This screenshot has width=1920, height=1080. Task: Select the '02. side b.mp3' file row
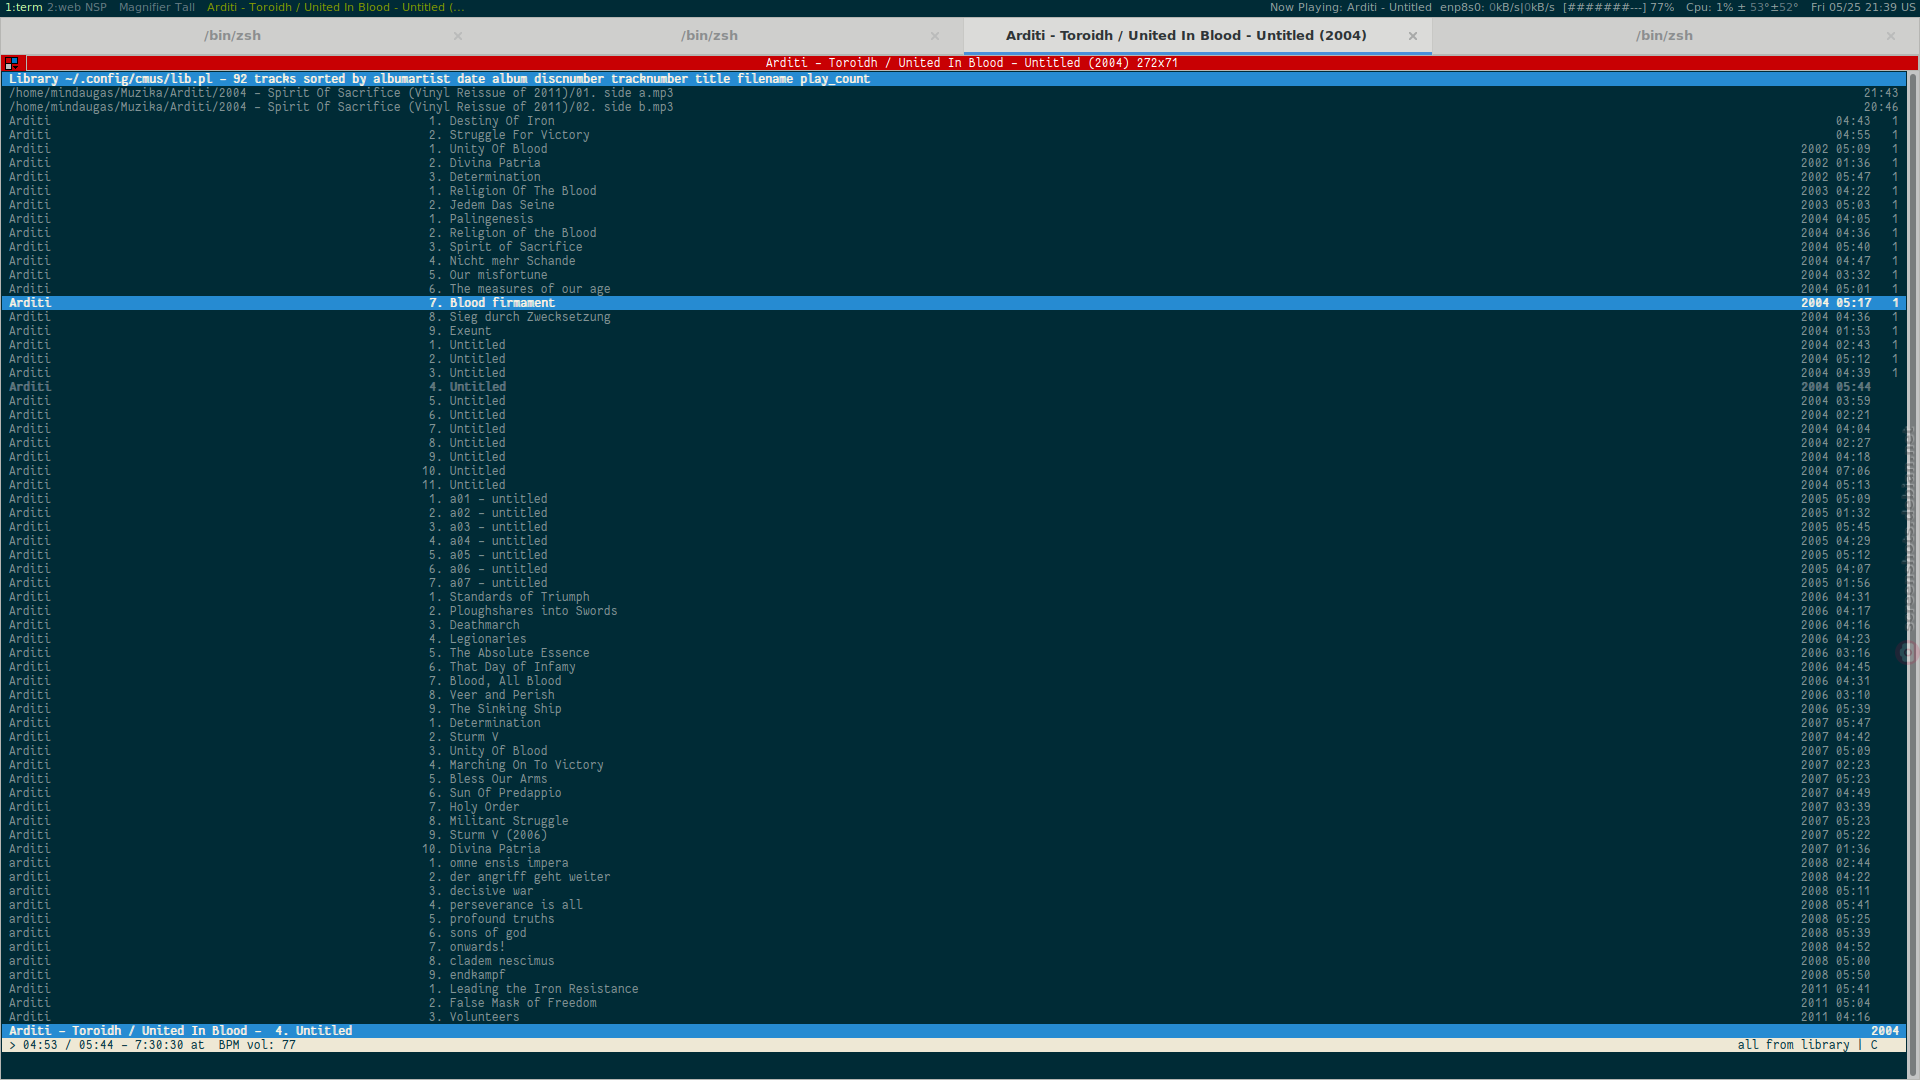point(953,107)
